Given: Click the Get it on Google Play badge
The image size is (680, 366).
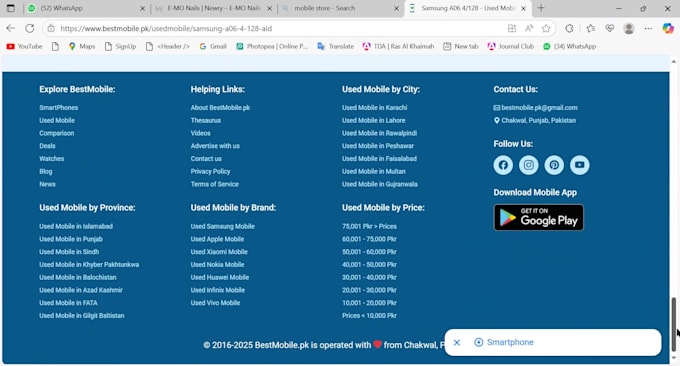Looking at the screenshot, I should tap(539, 217).
